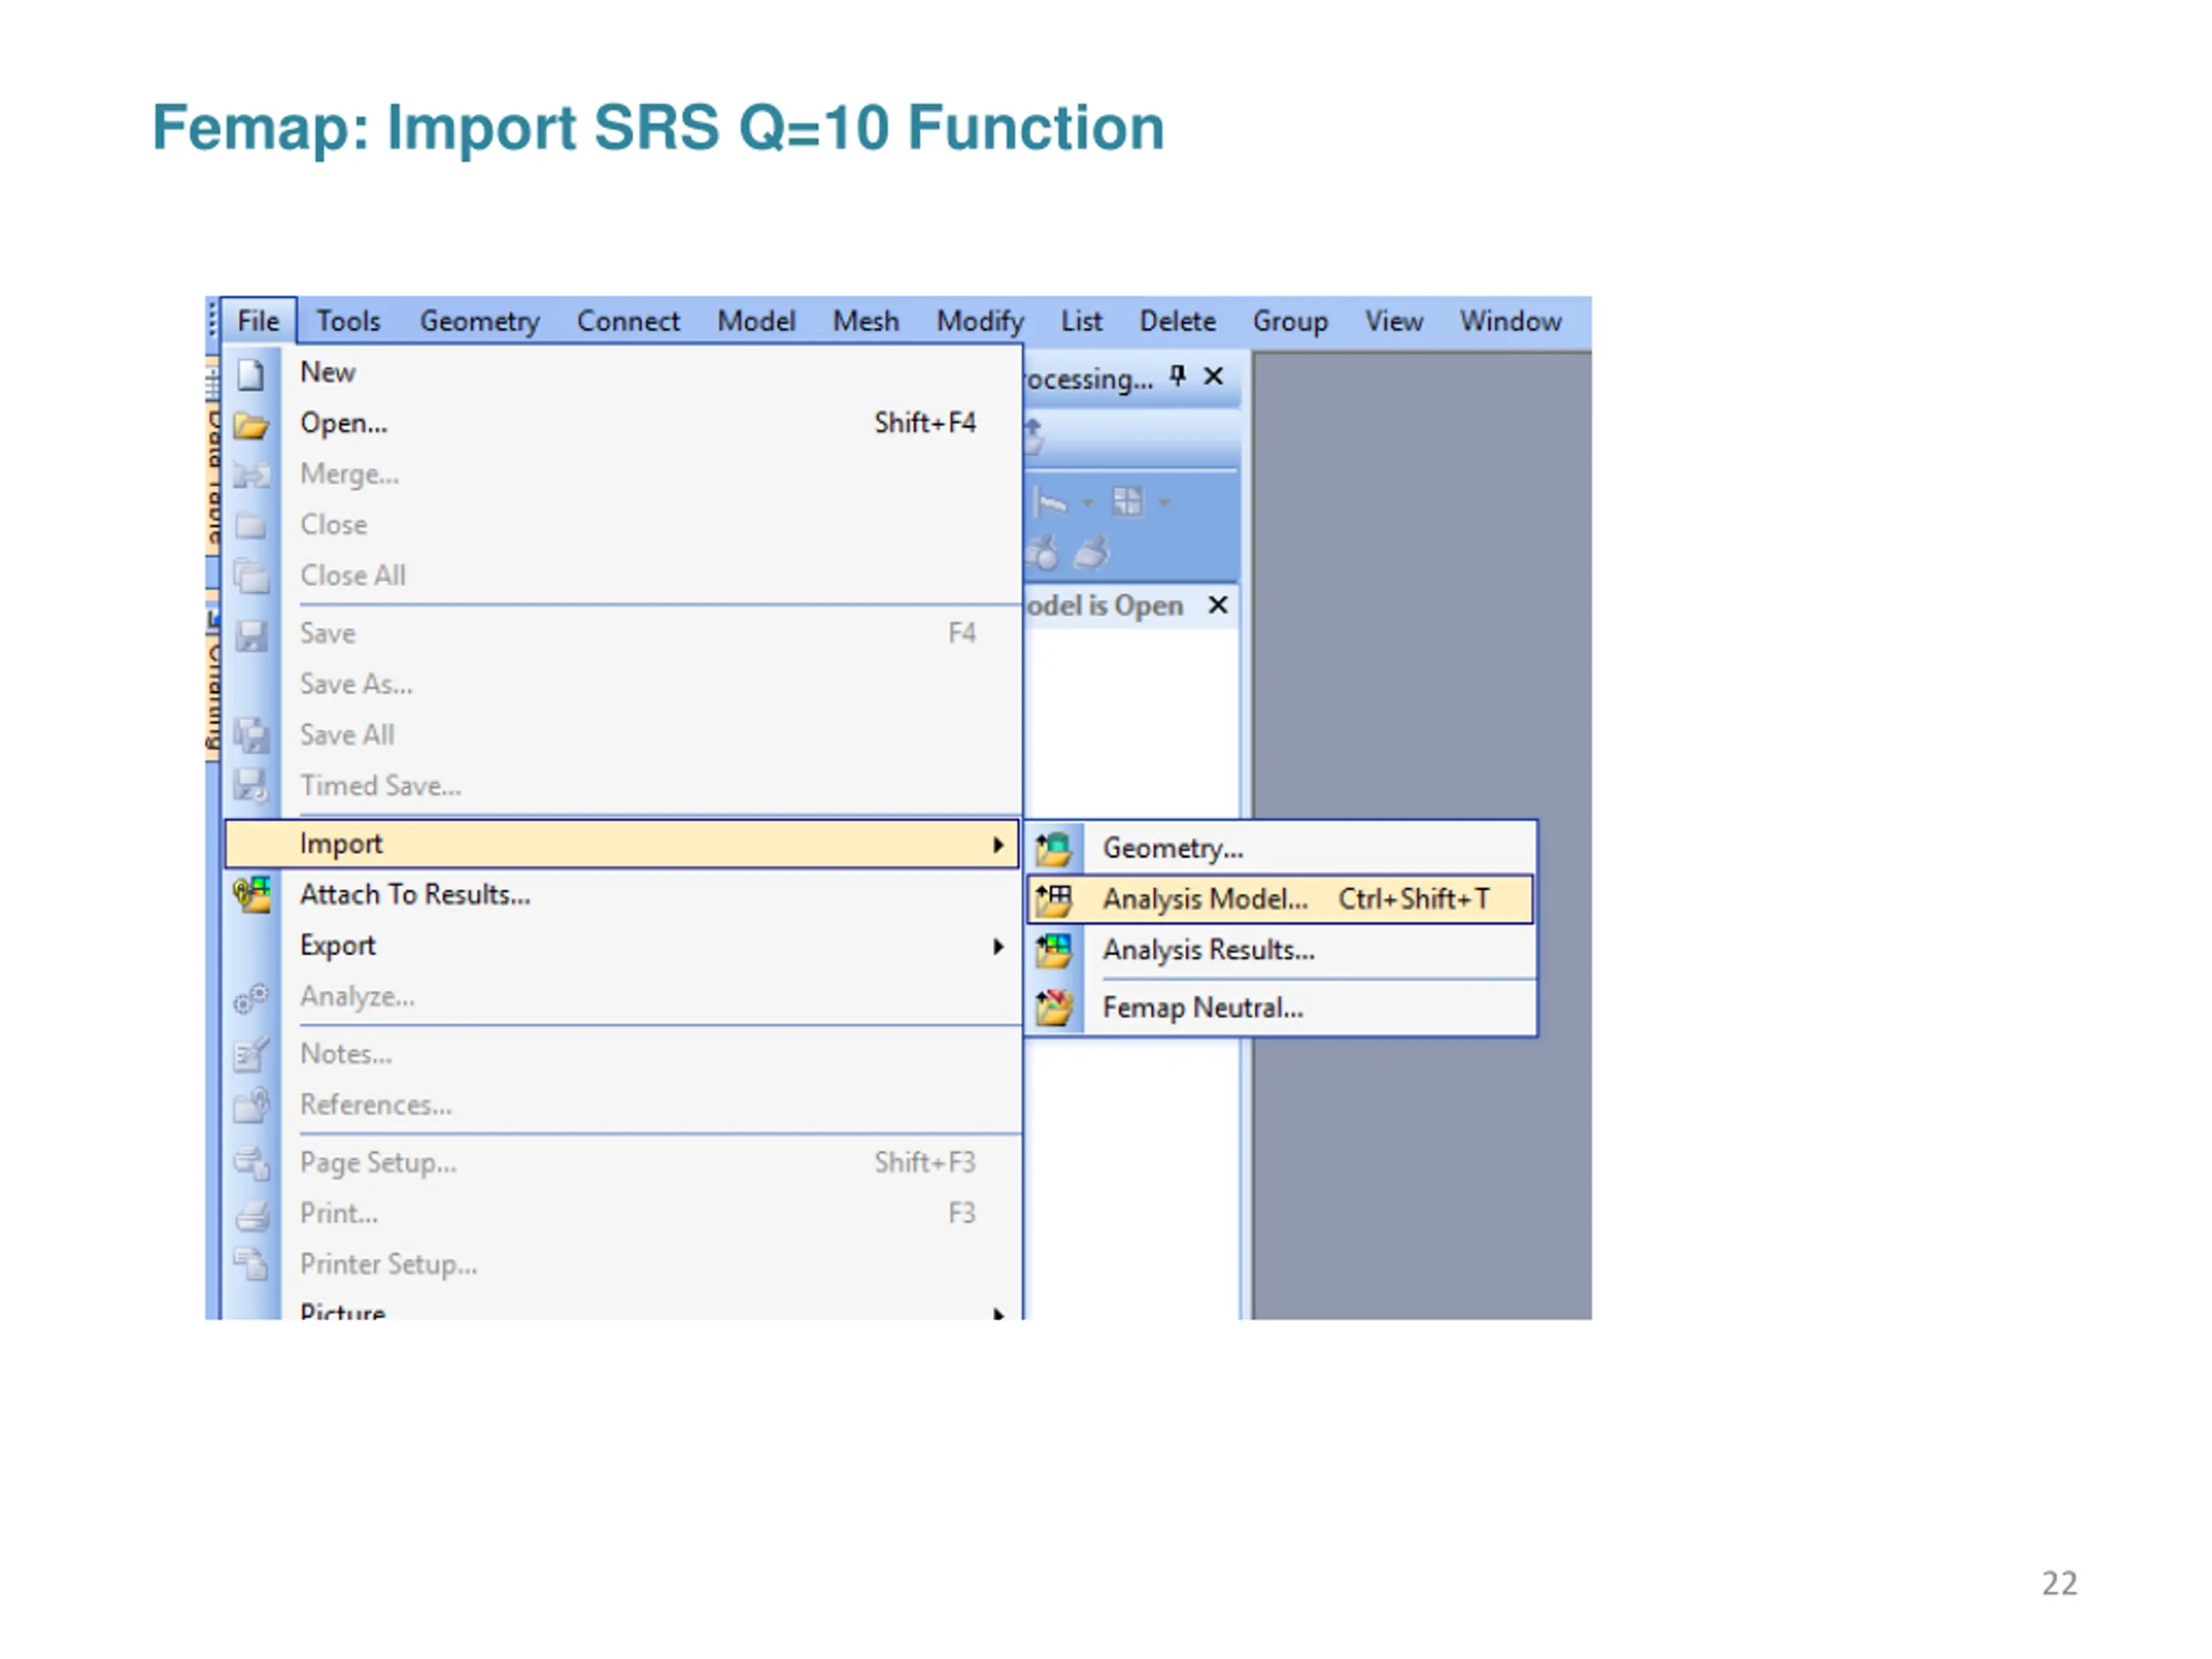Click the Attach To Results icon
Screen dimensions: 2212x1659
pyautogui.click(x=252, y=894)
